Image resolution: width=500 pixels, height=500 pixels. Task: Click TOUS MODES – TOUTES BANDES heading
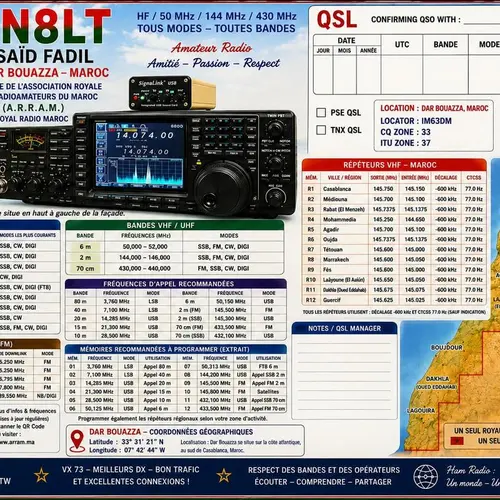pos(216,29)
